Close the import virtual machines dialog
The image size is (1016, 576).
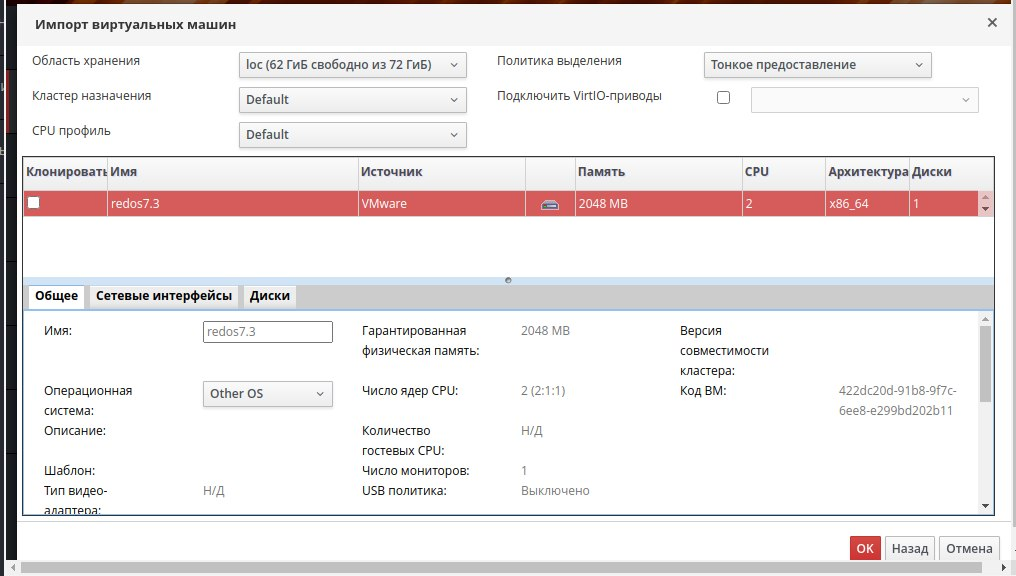tap(992, 23)
